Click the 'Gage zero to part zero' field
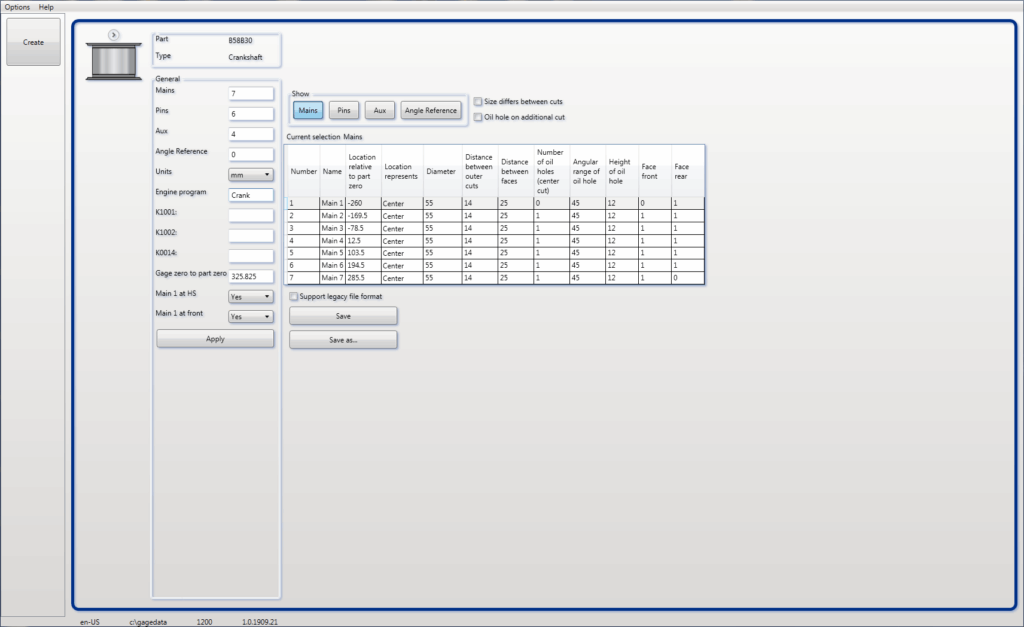This screenshot has height=627, width=1024. click(x=250, y=275)
